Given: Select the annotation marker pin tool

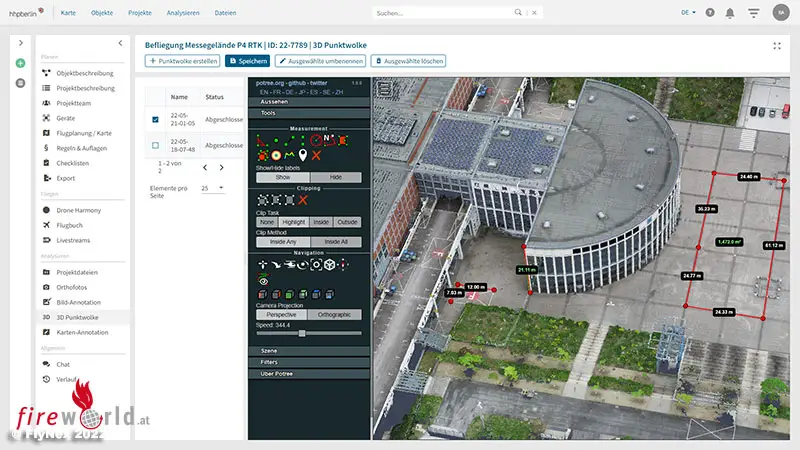Looking at the screenshot, I should (x=302, y=157).
